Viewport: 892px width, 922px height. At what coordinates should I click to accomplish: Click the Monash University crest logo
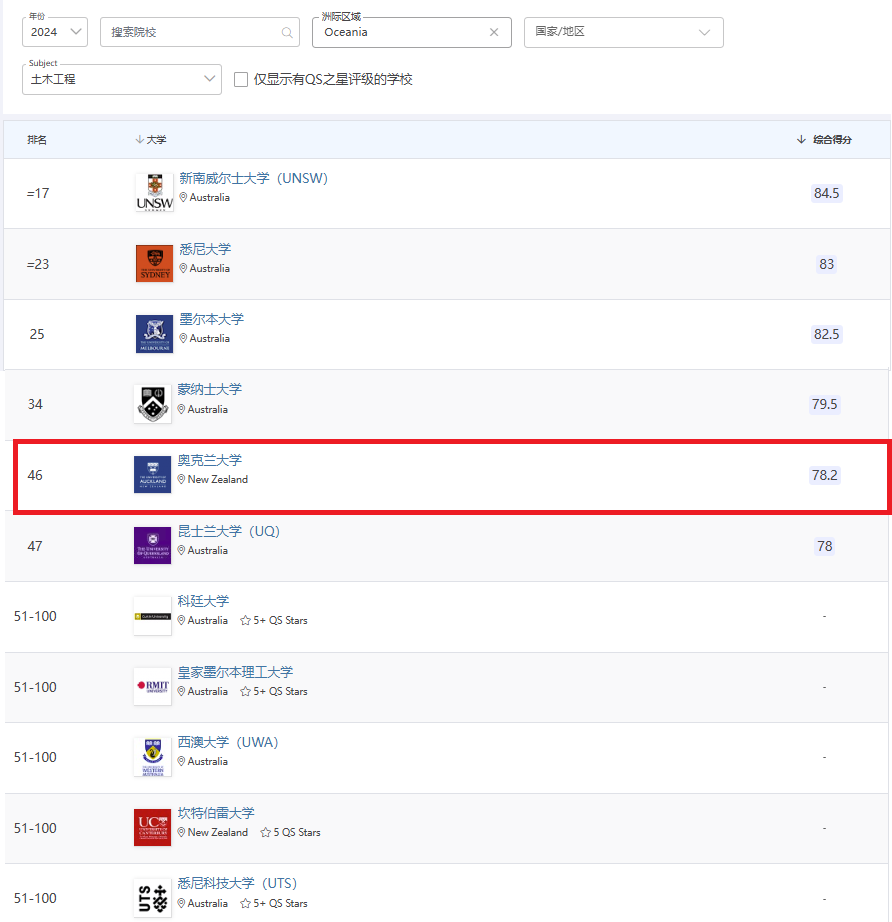153,404
